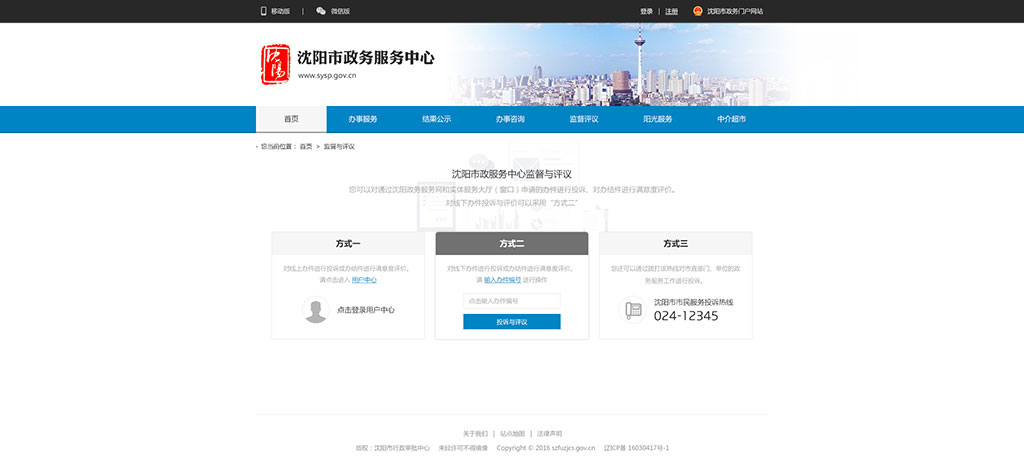Image resolution: width=1024 pixels, height=467 pixels.
Task: Click the national emblem icon in top bar
Action: coord(698,11)
